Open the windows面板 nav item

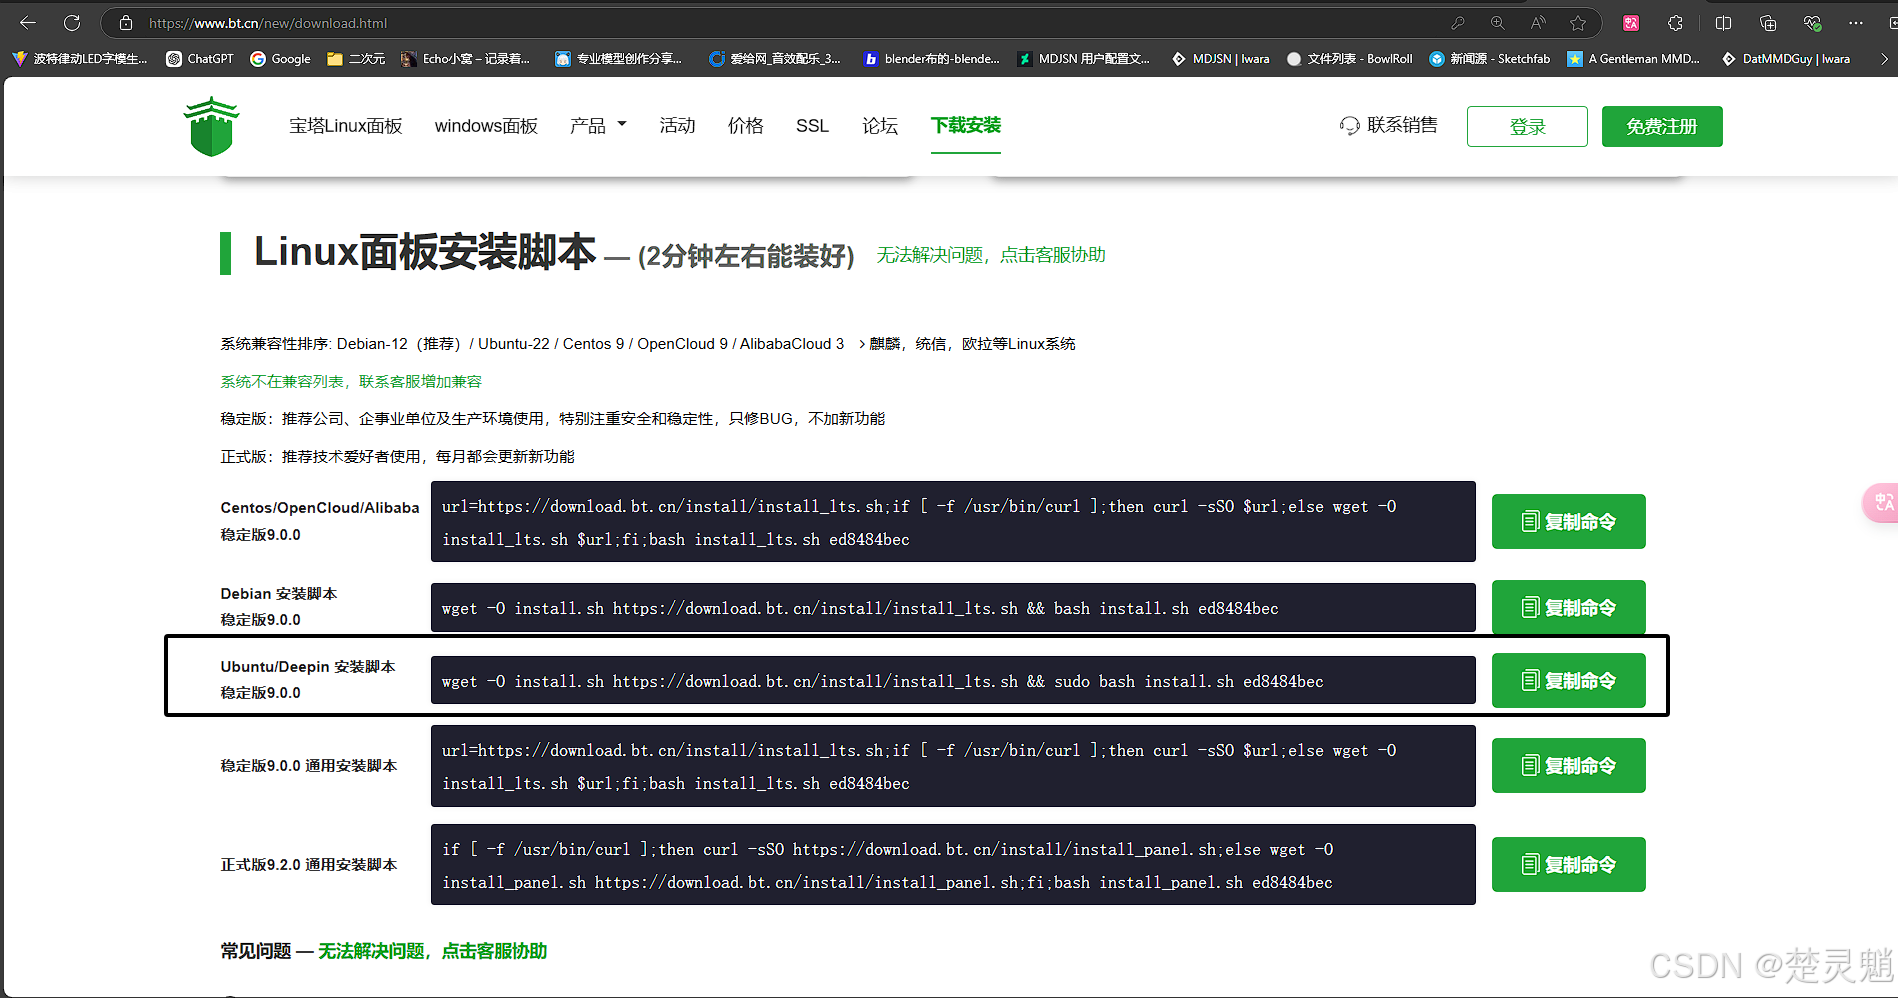(x=486, y=126)
